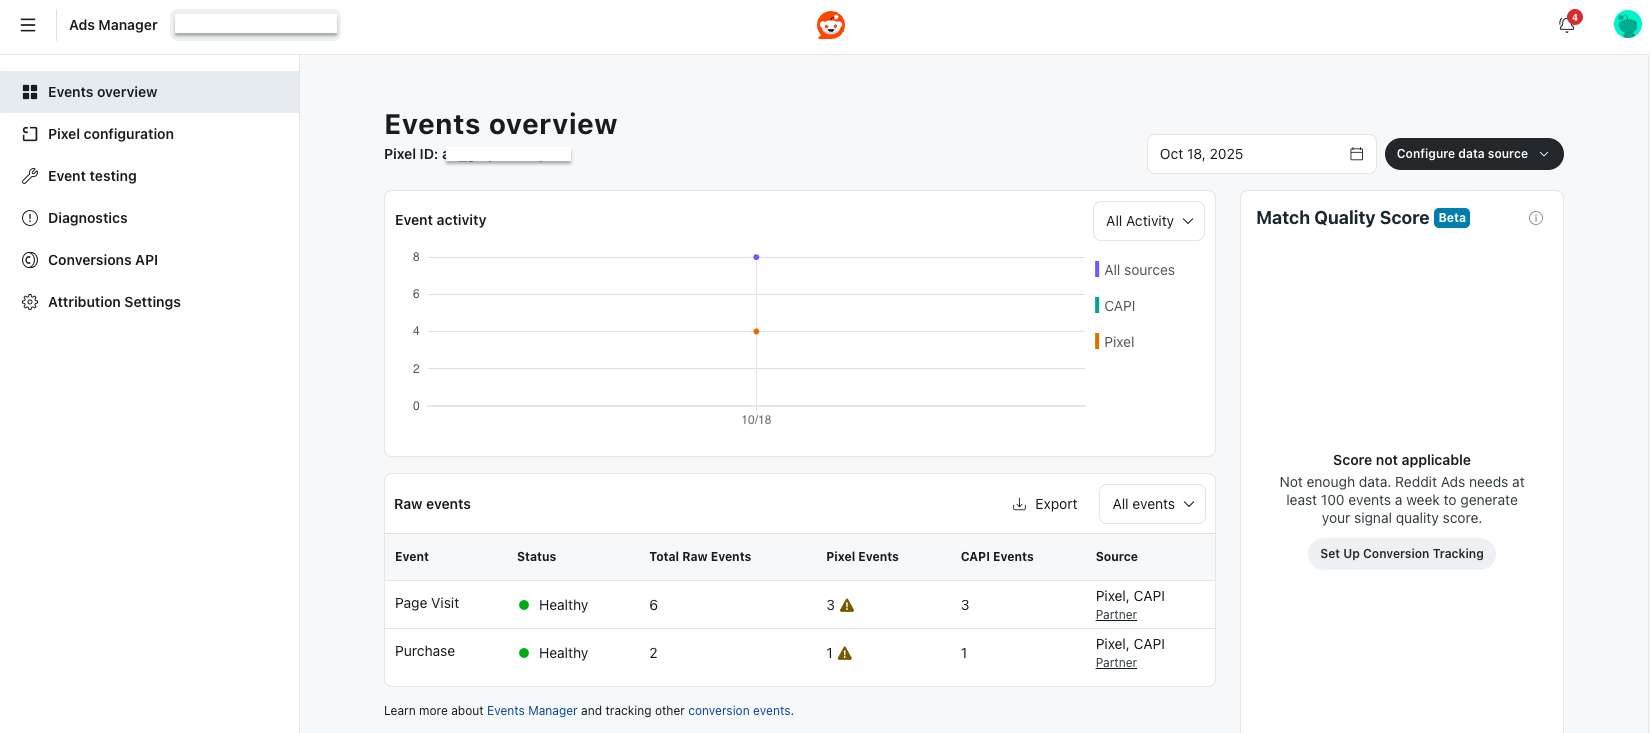Image resolution: width=1650 pixels, height=733 pixels.
Task: Click the Conversions API circle icon
Action: coord(30,260)
